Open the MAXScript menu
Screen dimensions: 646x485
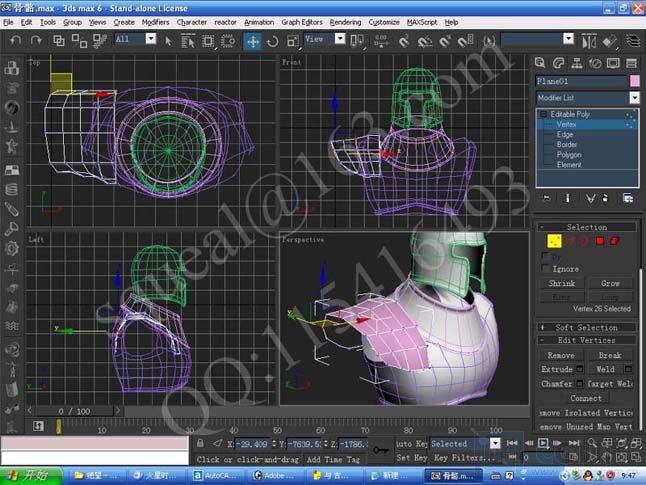(422, 22)
